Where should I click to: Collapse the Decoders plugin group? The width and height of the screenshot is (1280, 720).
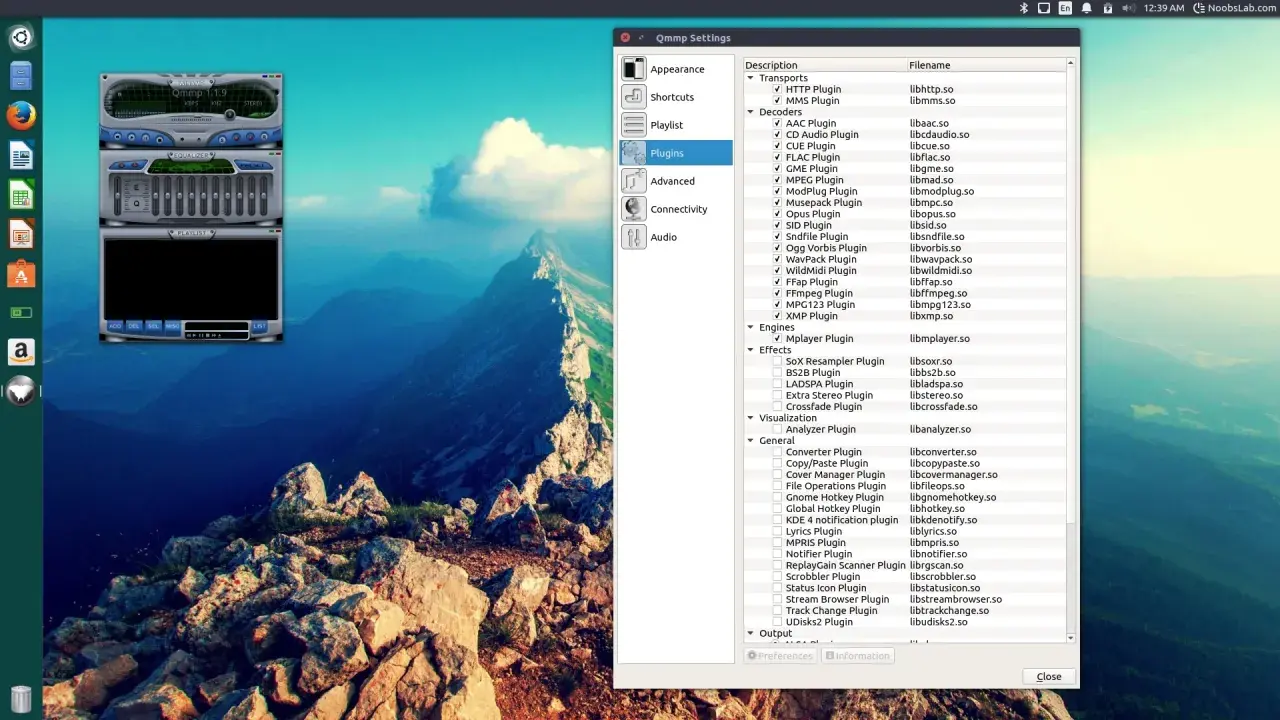pyautogui.click(x=750, y=112)
